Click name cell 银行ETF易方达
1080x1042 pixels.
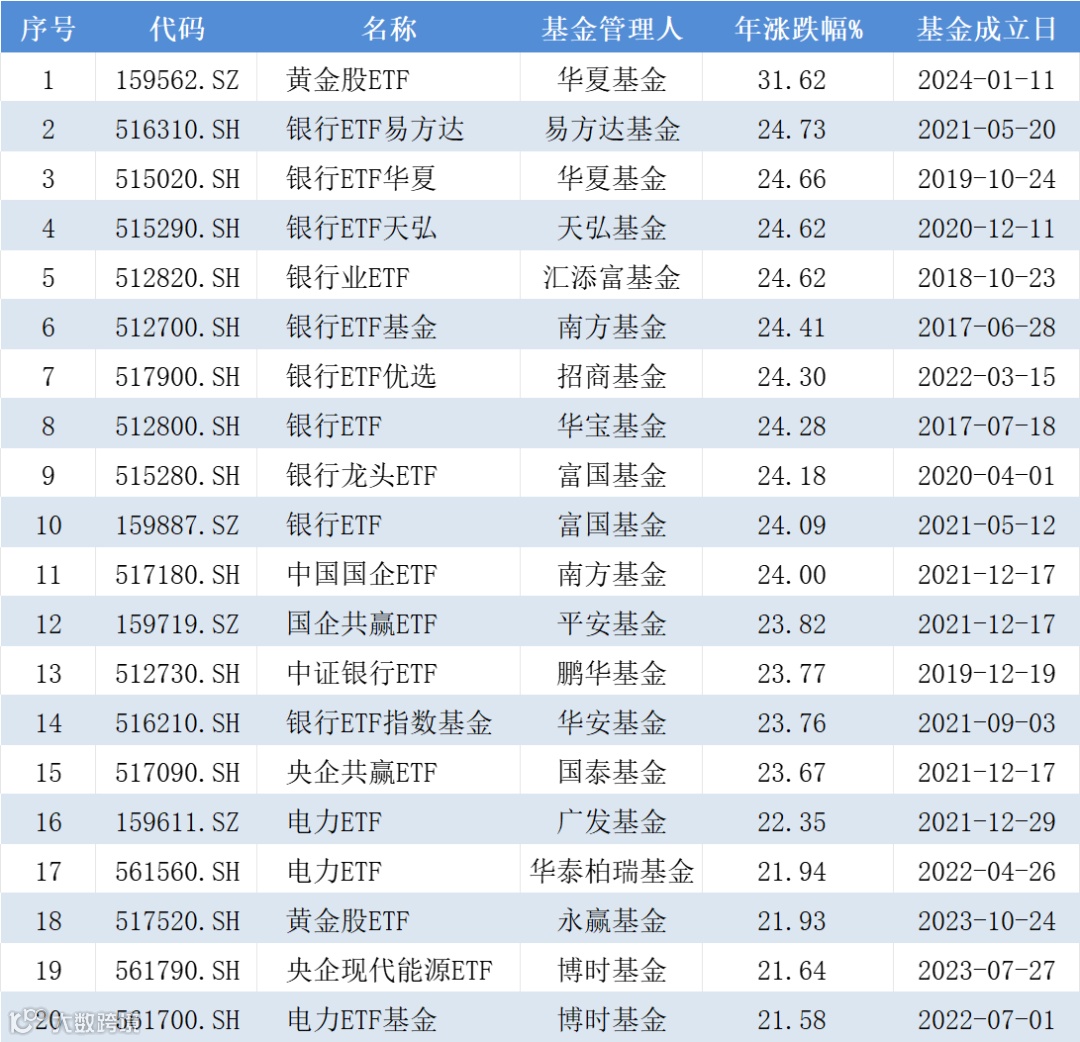point(375,129)
